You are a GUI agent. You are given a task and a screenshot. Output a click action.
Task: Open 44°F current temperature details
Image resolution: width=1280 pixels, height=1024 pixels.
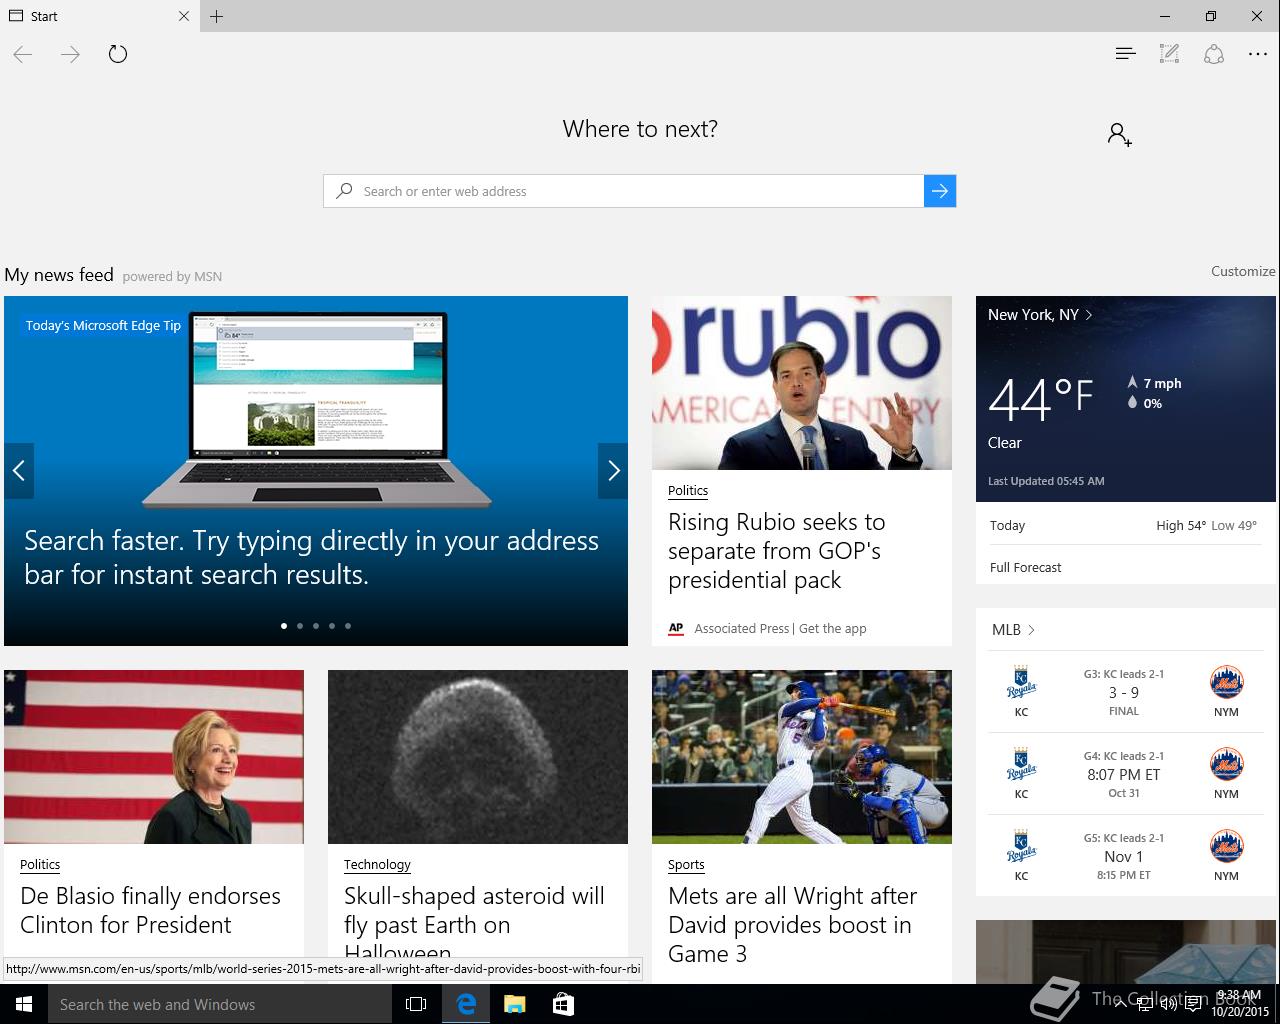click(x=1040, y=399)
